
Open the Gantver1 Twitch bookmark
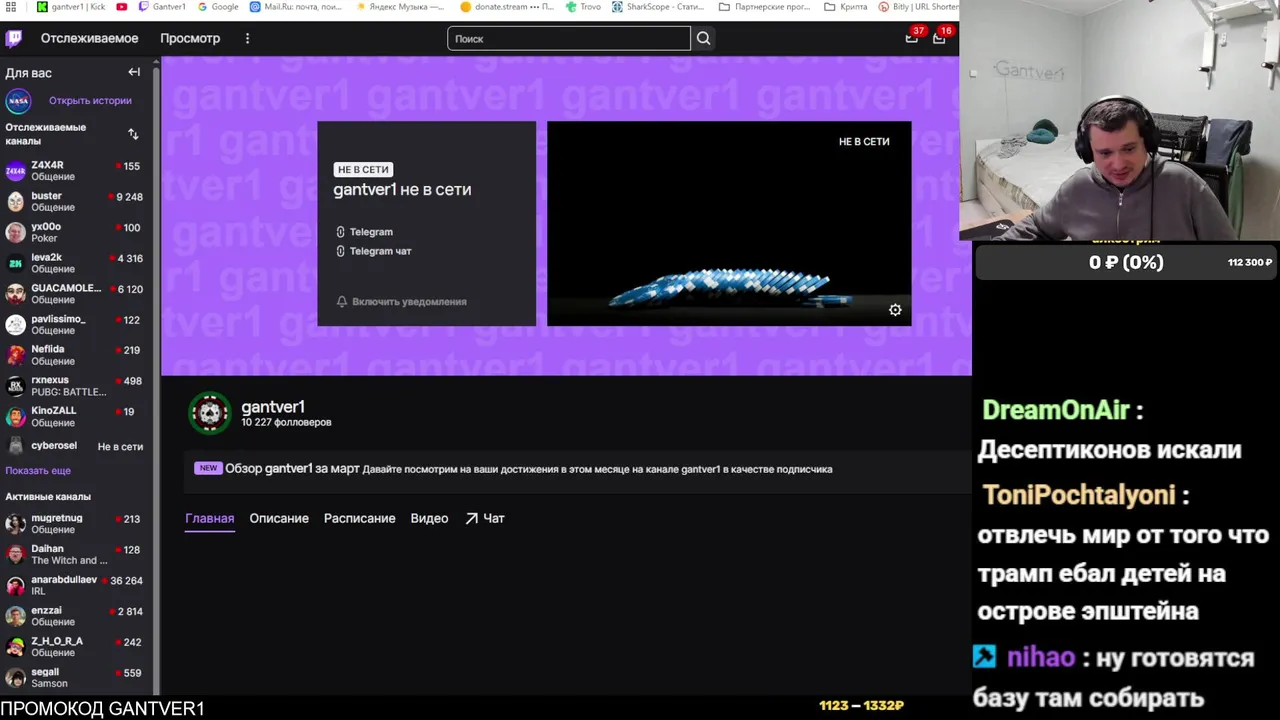click(x=162, y=7)
